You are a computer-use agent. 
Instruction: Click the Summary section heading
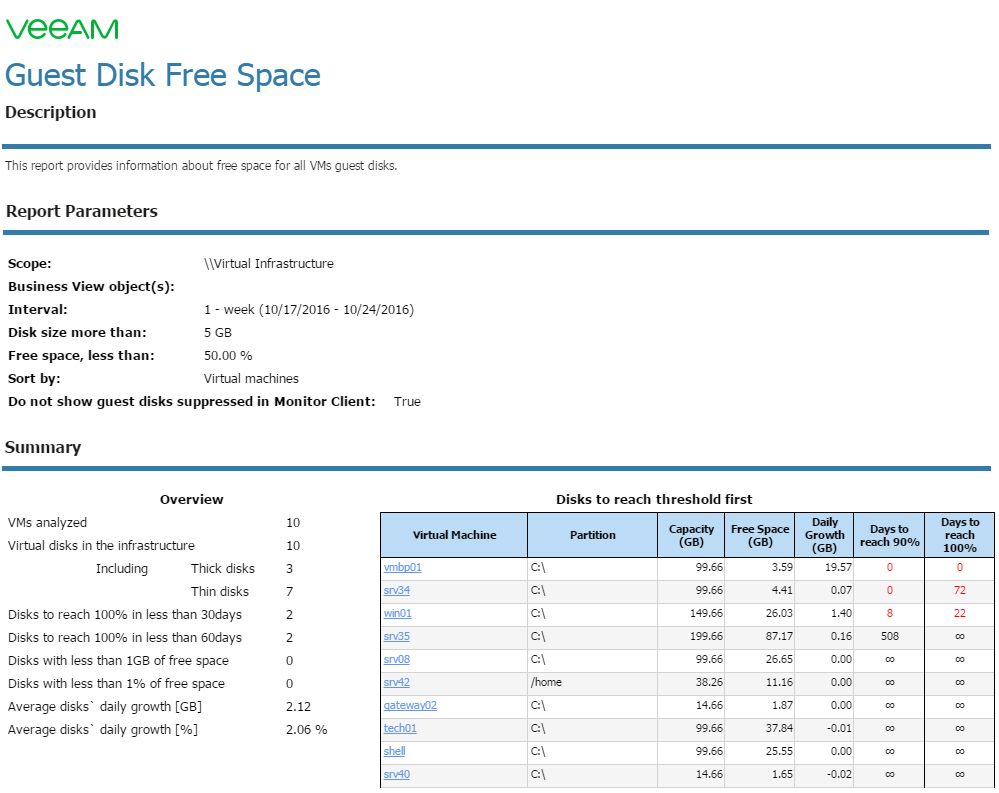43,447
